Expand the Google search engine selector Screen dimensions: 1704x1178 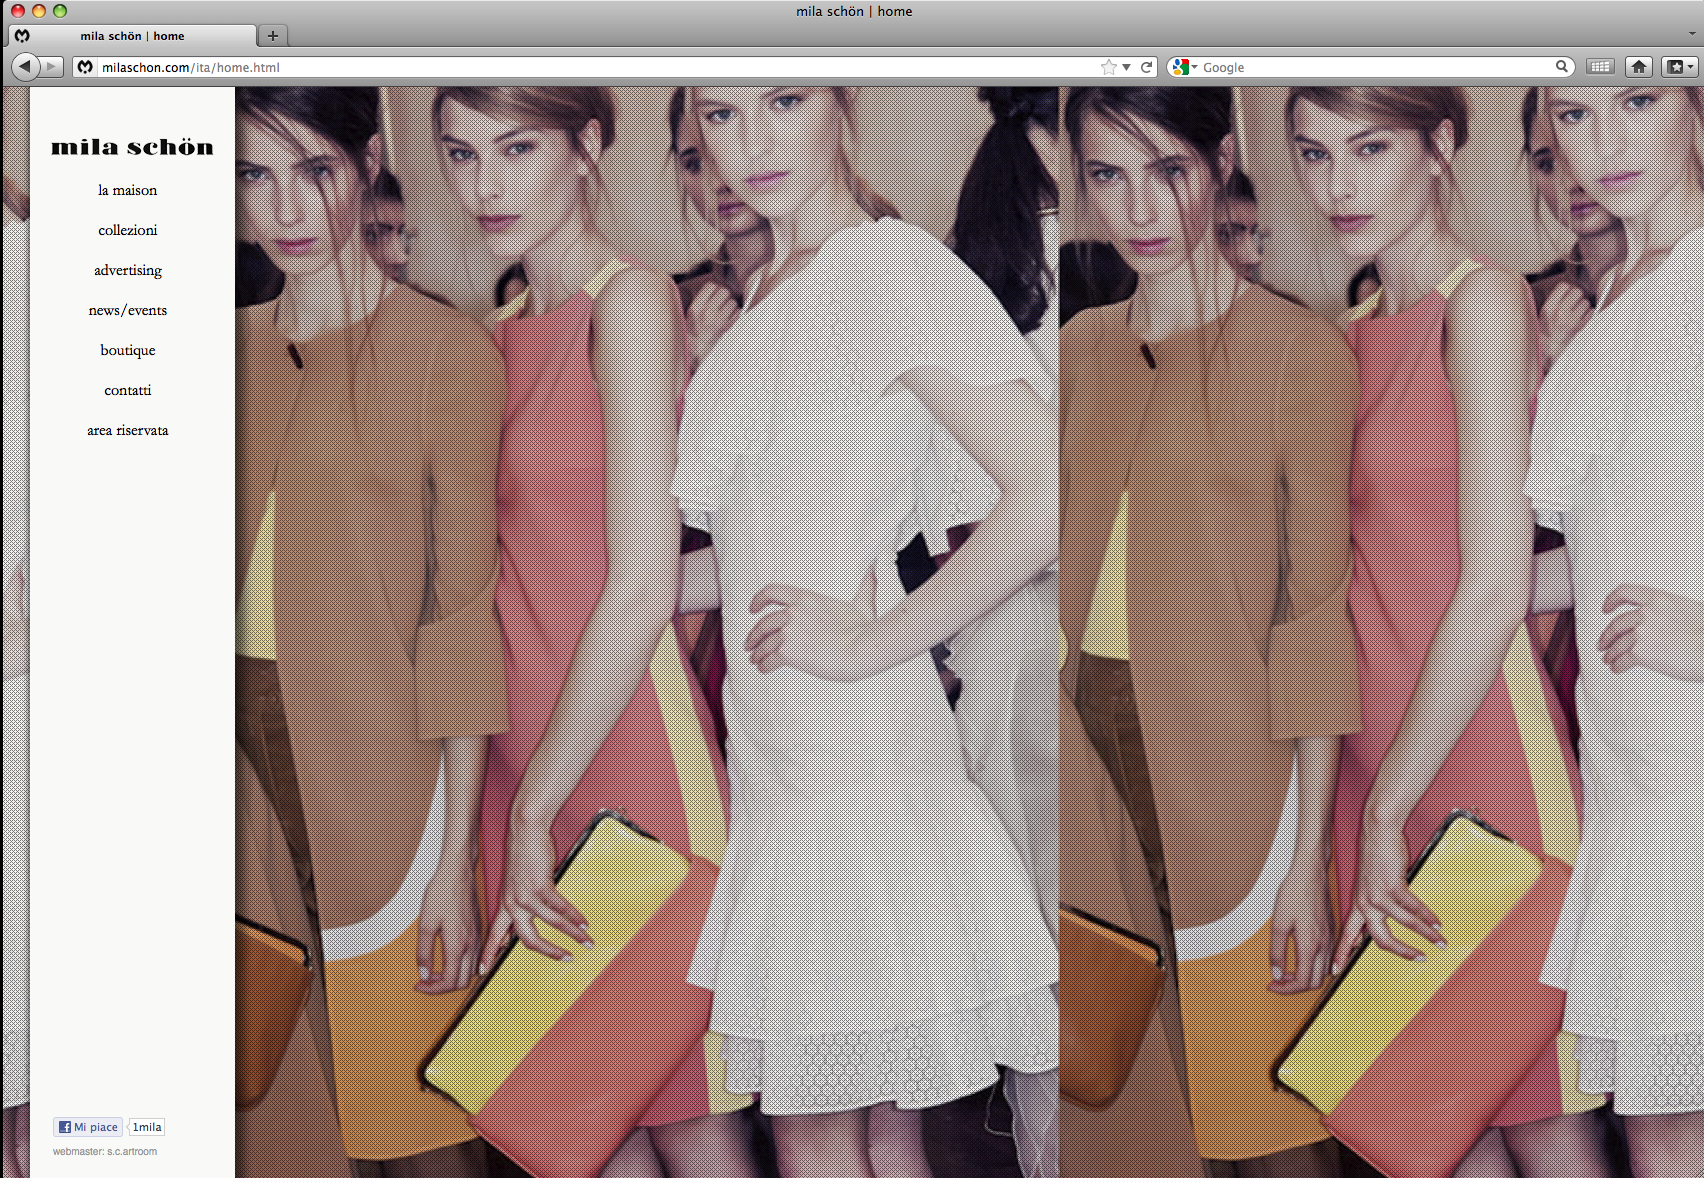point(1184,67)
